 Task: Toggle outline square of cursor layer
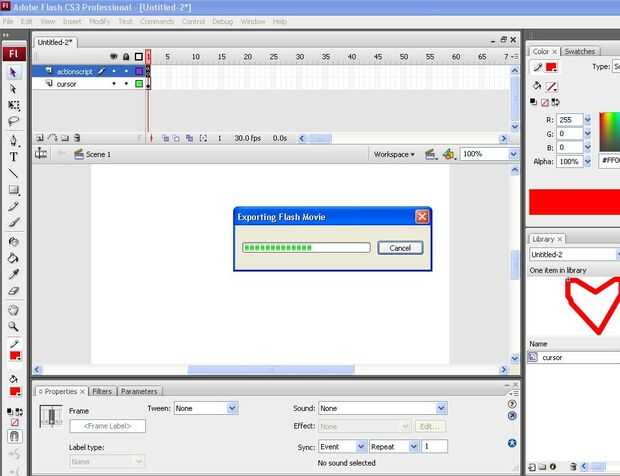(139, 84)
